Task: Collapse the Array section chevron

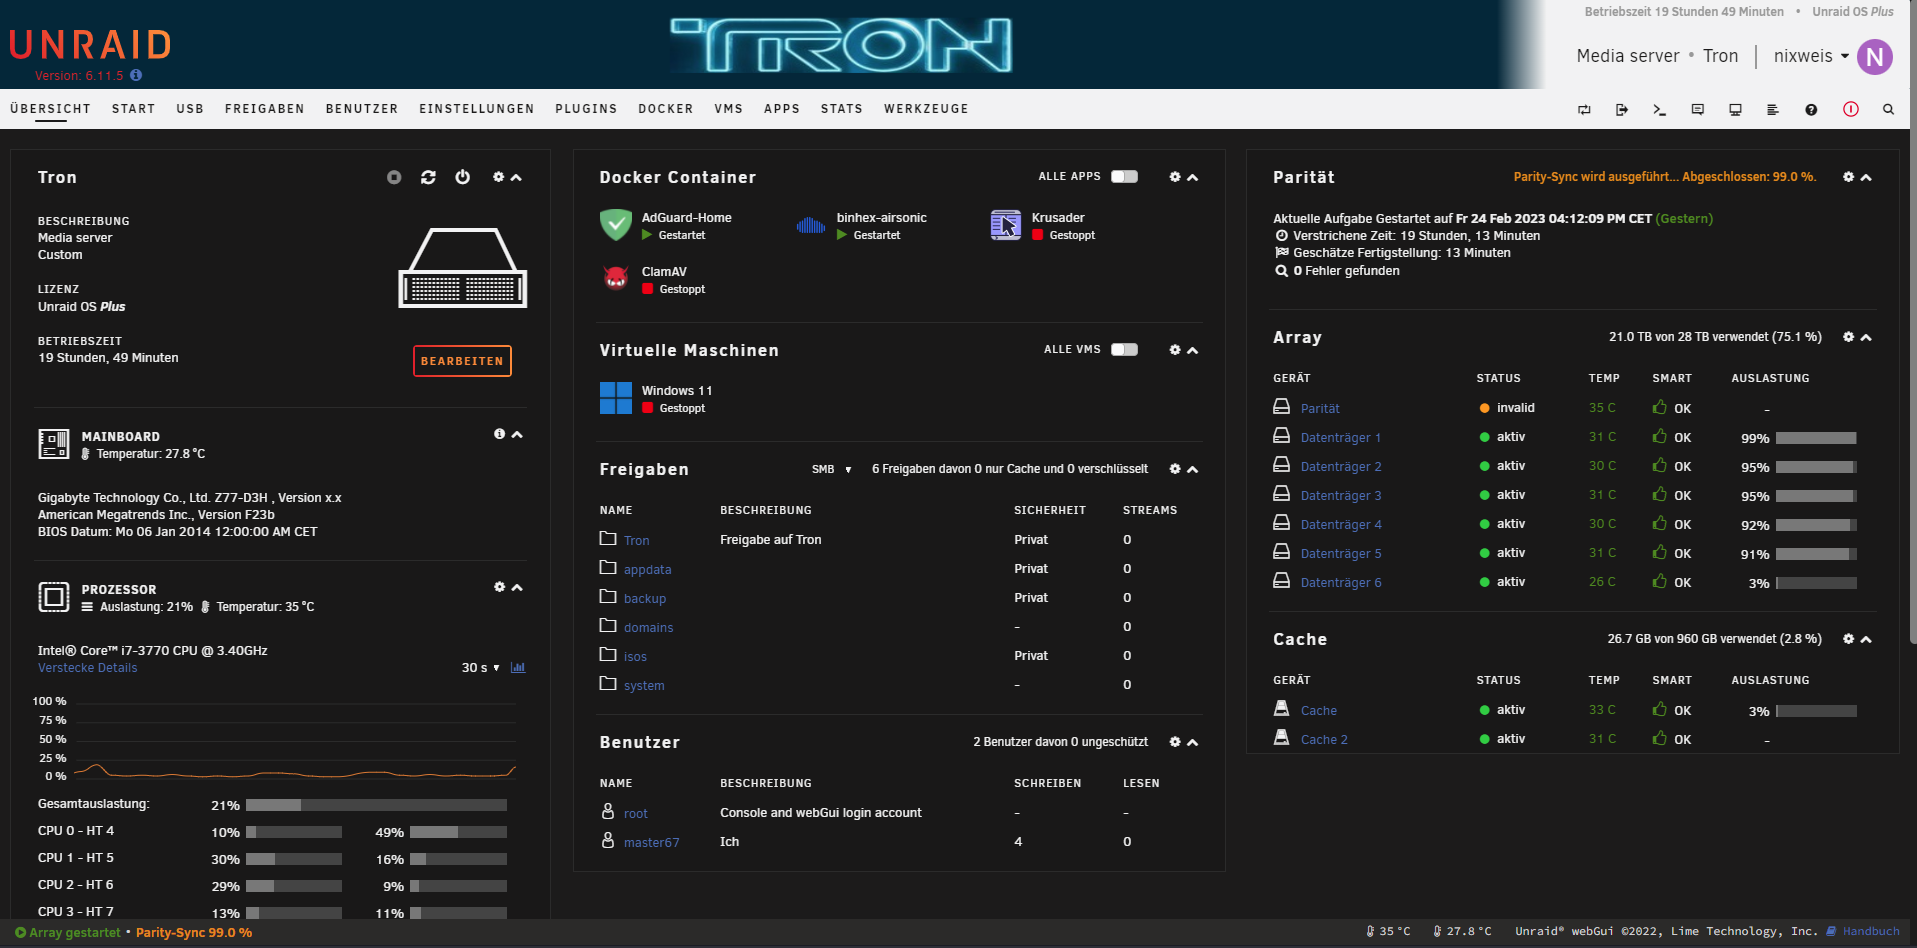Action: tap(1866, 338)
